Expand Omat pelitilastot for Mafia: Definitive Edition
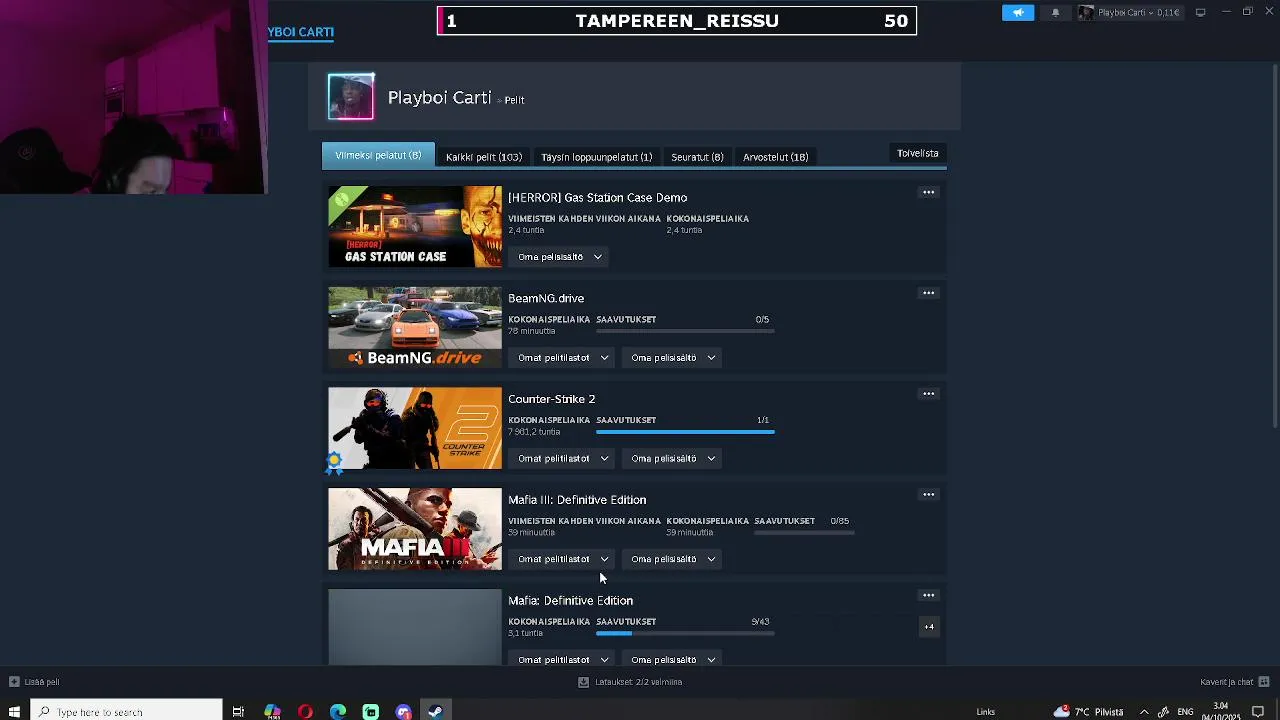 [563, 660]
